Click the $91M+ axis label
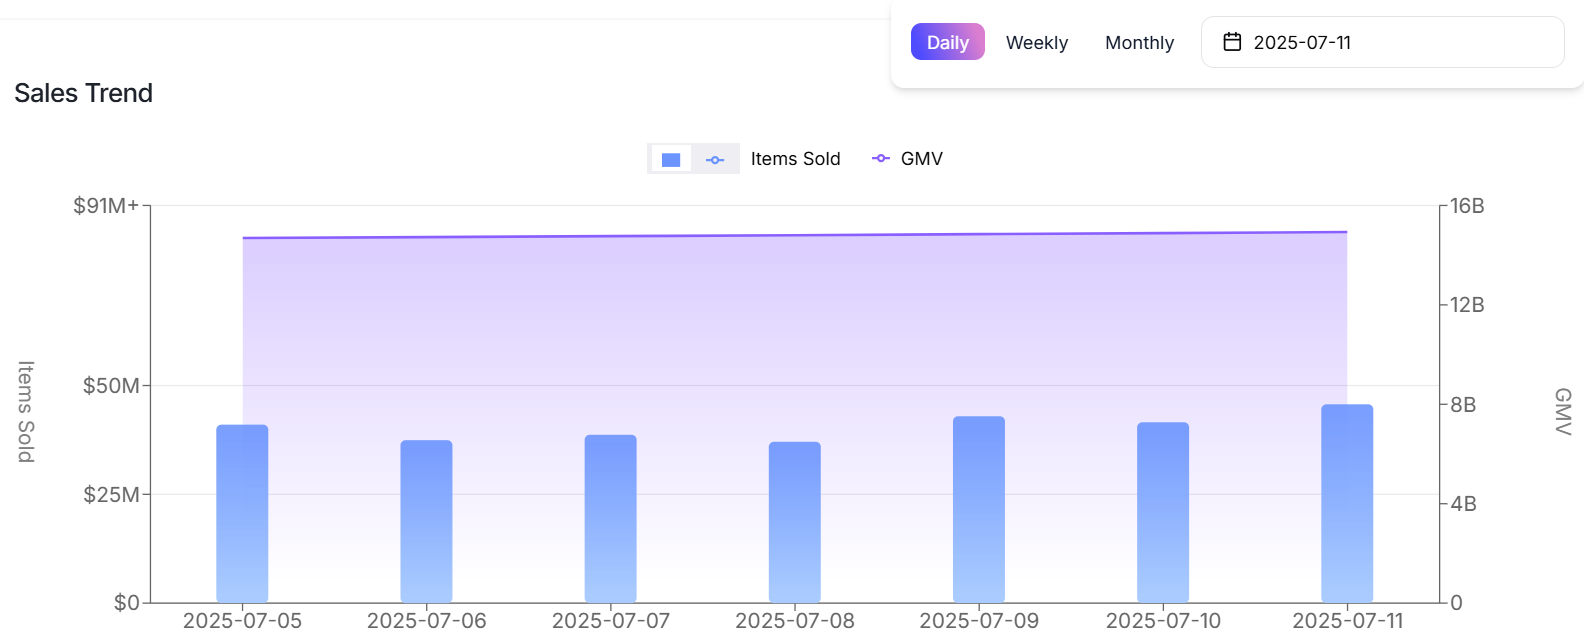The image size is (1584, 642). point(106,206)
